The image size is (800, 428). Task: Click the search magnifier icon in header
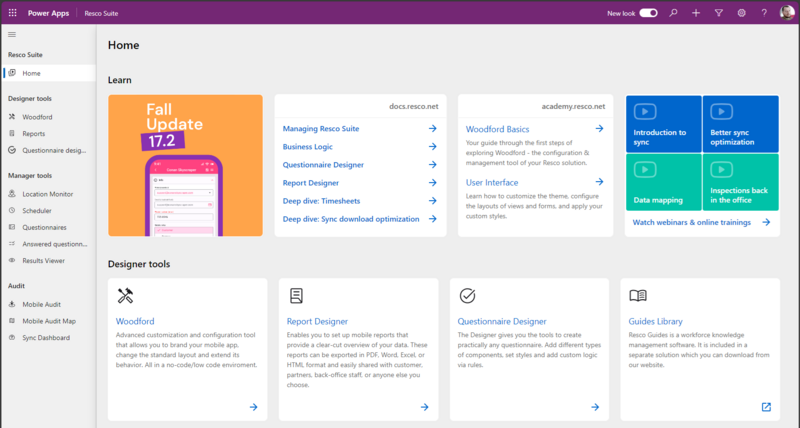click(x=673, y=13)
